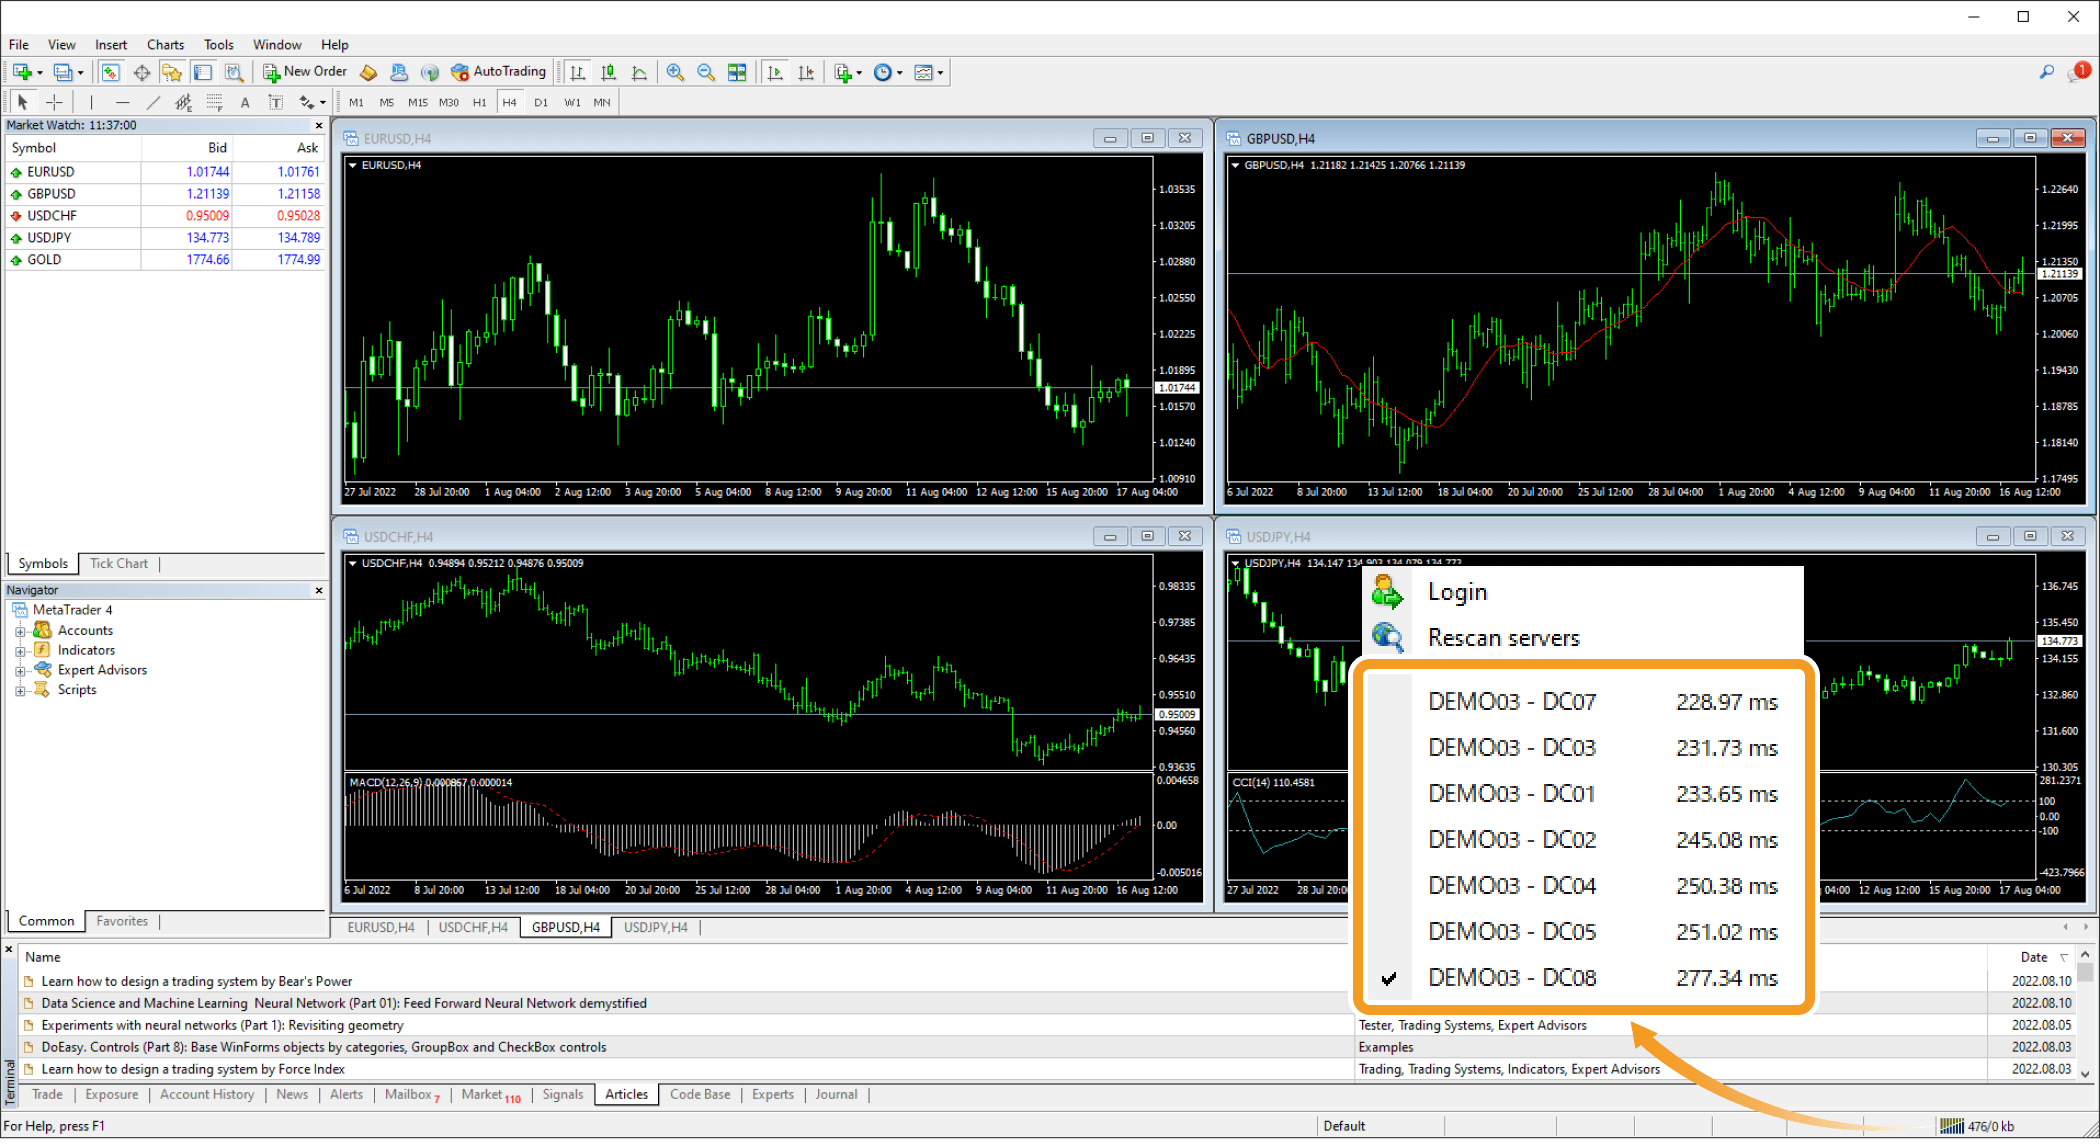Open the search magnifier at top right

click(2046, 72)
